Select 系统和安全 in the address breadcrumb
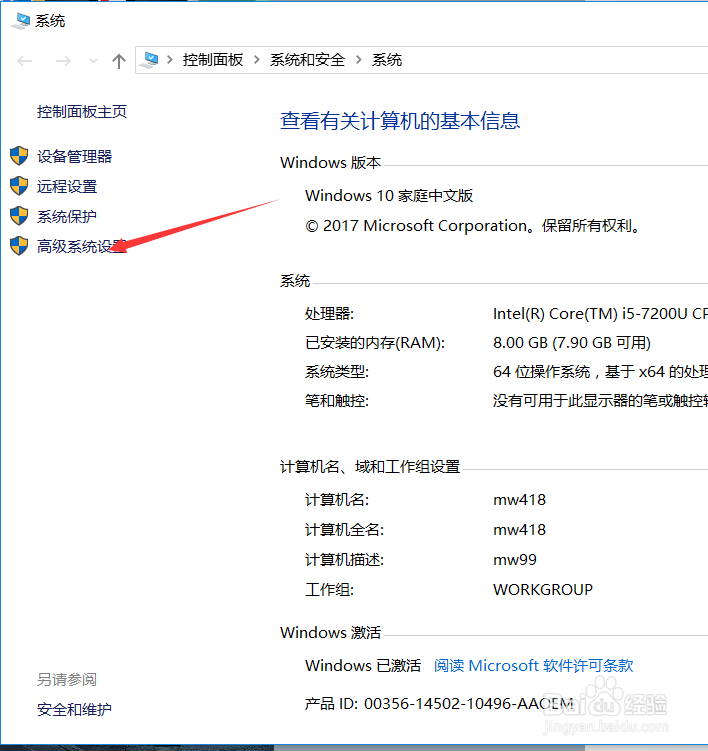The width and height of the screenshot is (708, 751). (307, 60)
